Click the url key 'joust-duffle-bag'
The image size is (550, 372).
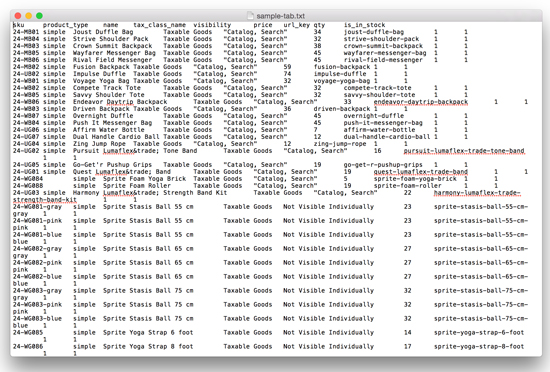pyautogui.click(x=374, y=32)
